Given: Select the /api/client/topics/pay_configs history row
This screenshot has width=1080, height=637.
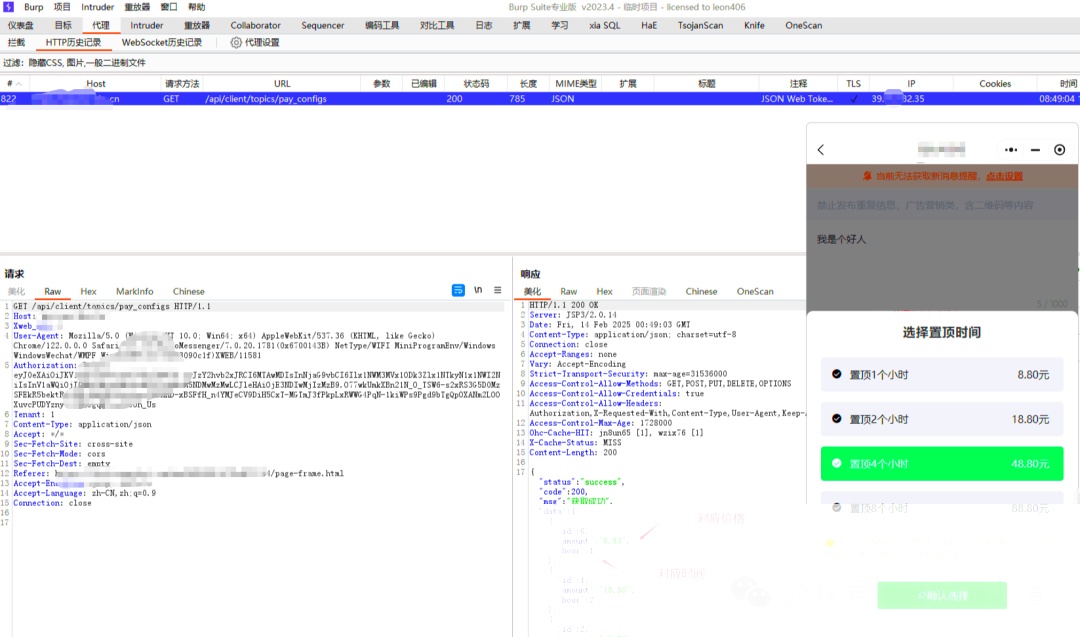Looking at the screenshot, I should click(x=540, y=99).
